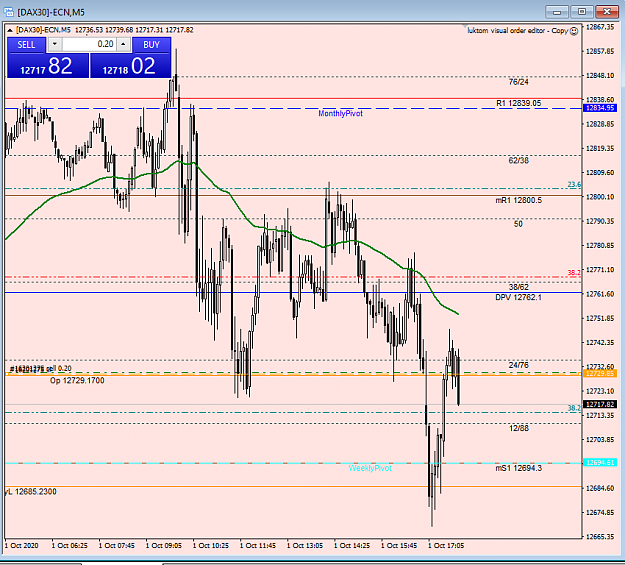Click the 76/24 level label
This screenshot has height=565, width=625.
pos(519,82)
